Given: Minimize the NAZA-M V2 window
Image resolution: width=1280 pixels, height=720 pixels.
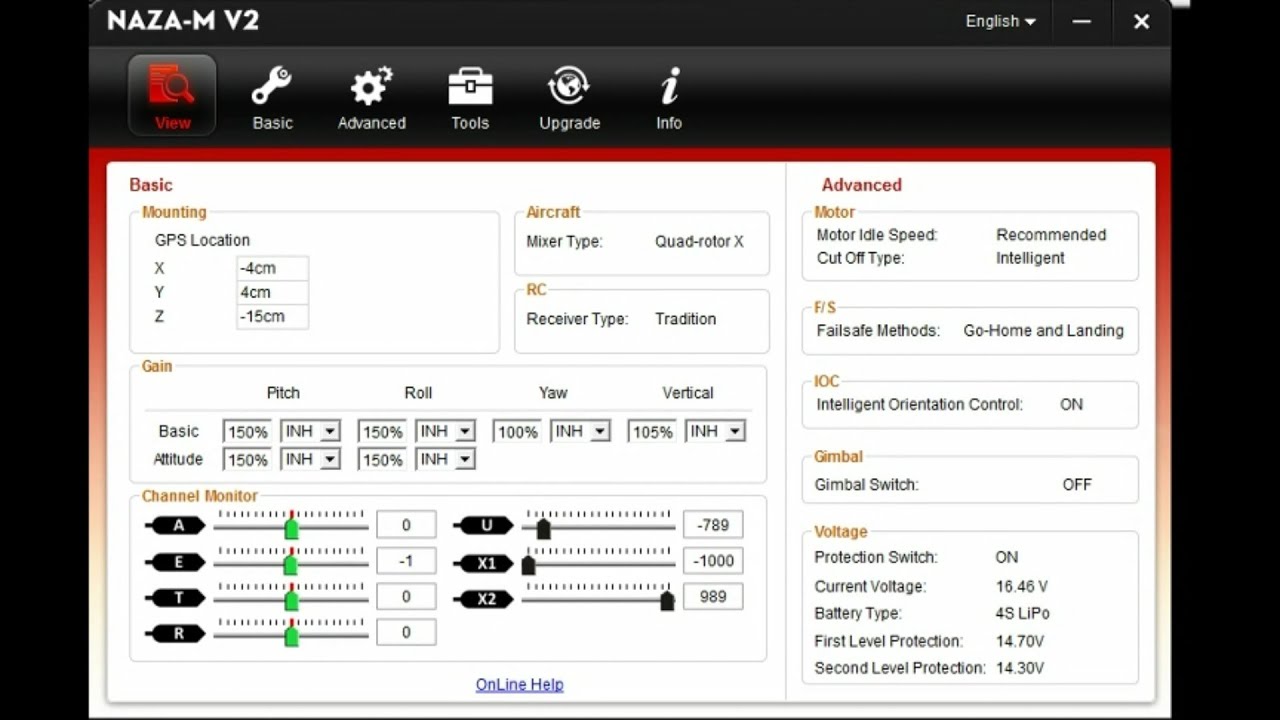Looking at the screenshot, I should pyautogui.click(x=1081, y=21).
